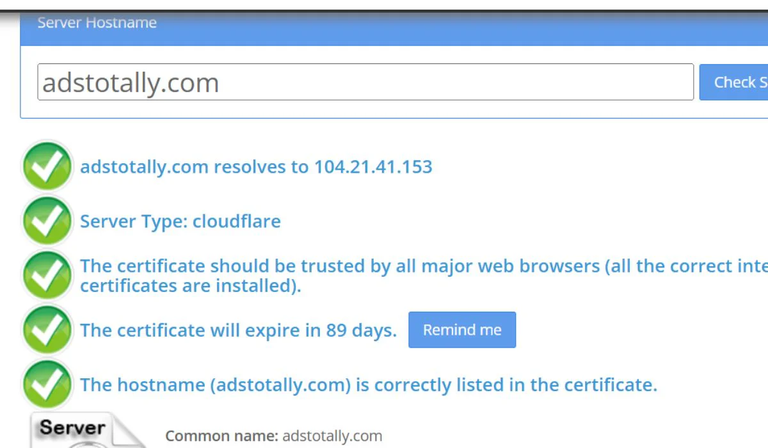768x448 pixels.
Task: Click the Remind me button
Action: (x=462, y=330)
